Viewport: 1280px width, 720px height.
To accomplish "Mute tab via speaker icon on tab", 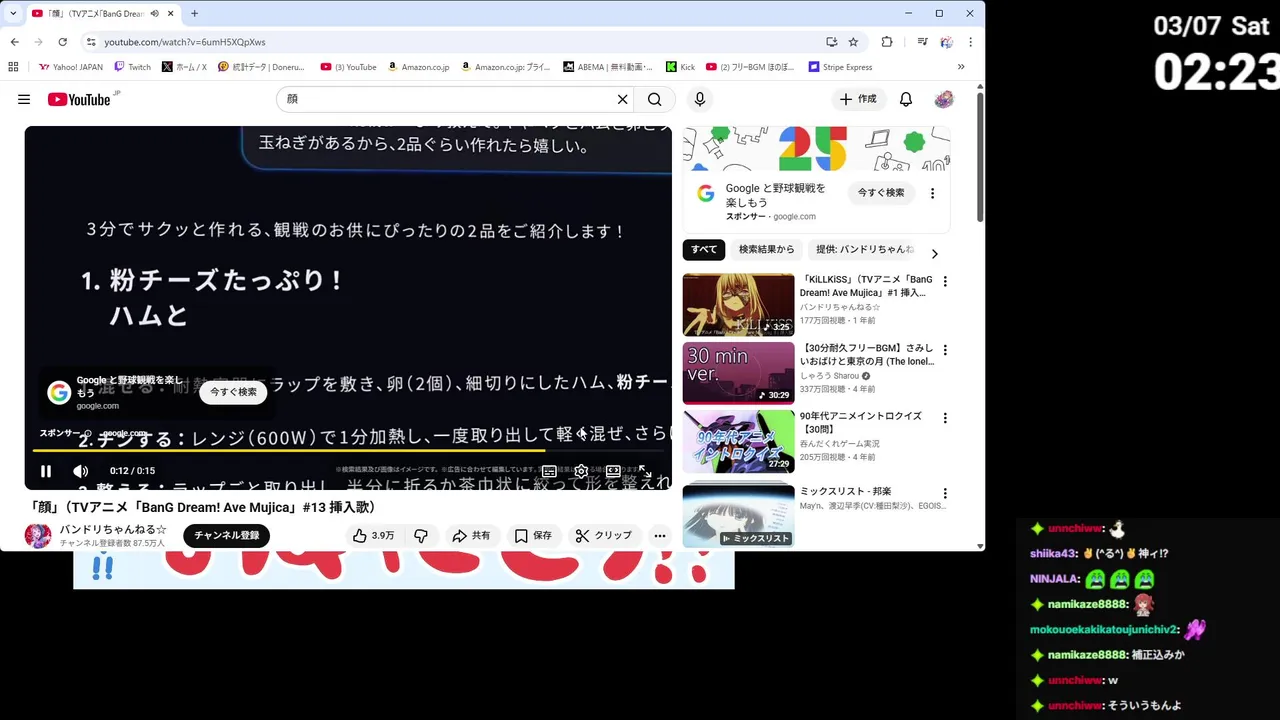I will pyautogui.click(x=154, y=13).
